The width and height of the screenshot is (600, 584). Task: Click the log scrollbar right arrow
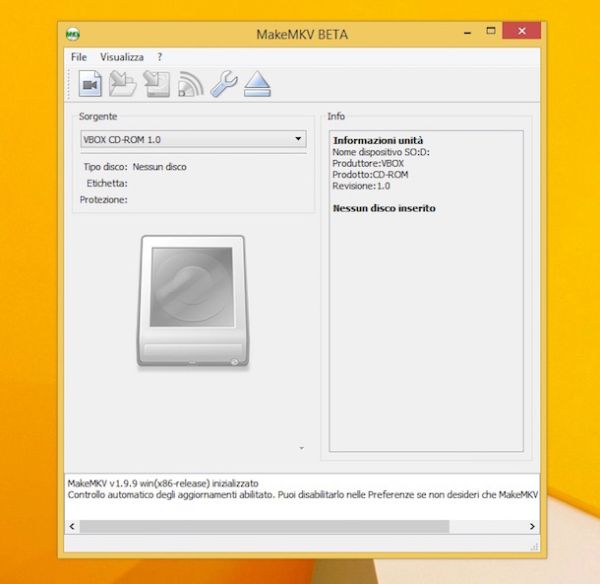(532, 526)
